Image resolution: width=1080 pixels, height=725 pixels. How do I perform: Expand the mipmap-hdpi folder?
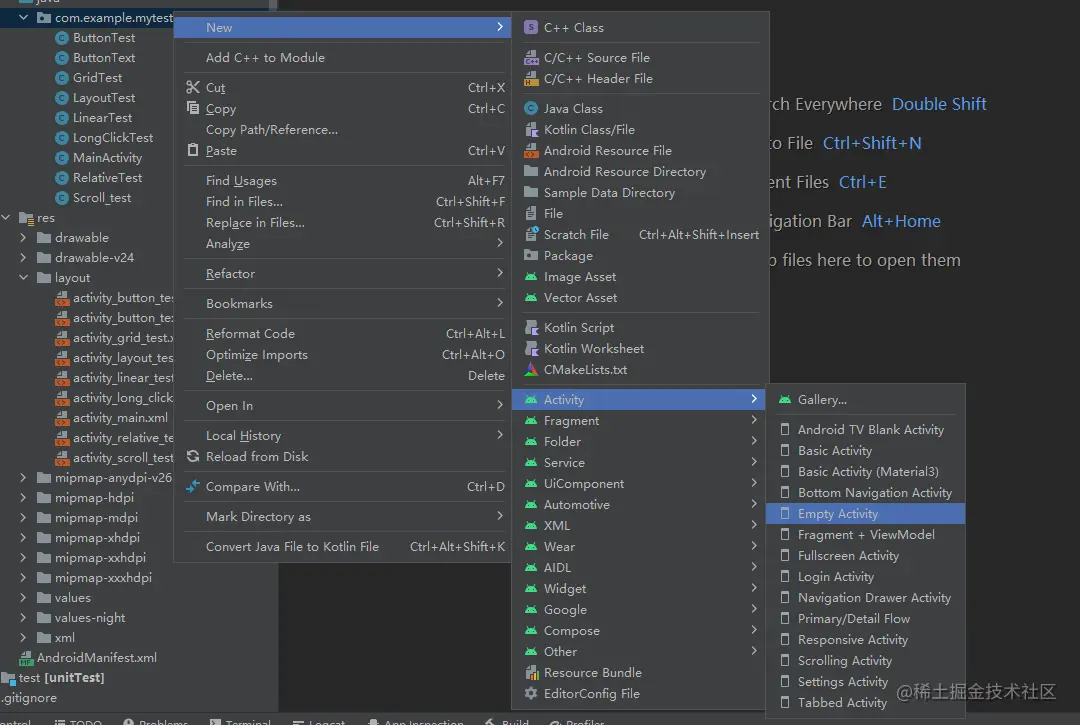click(x=23, y=497)
